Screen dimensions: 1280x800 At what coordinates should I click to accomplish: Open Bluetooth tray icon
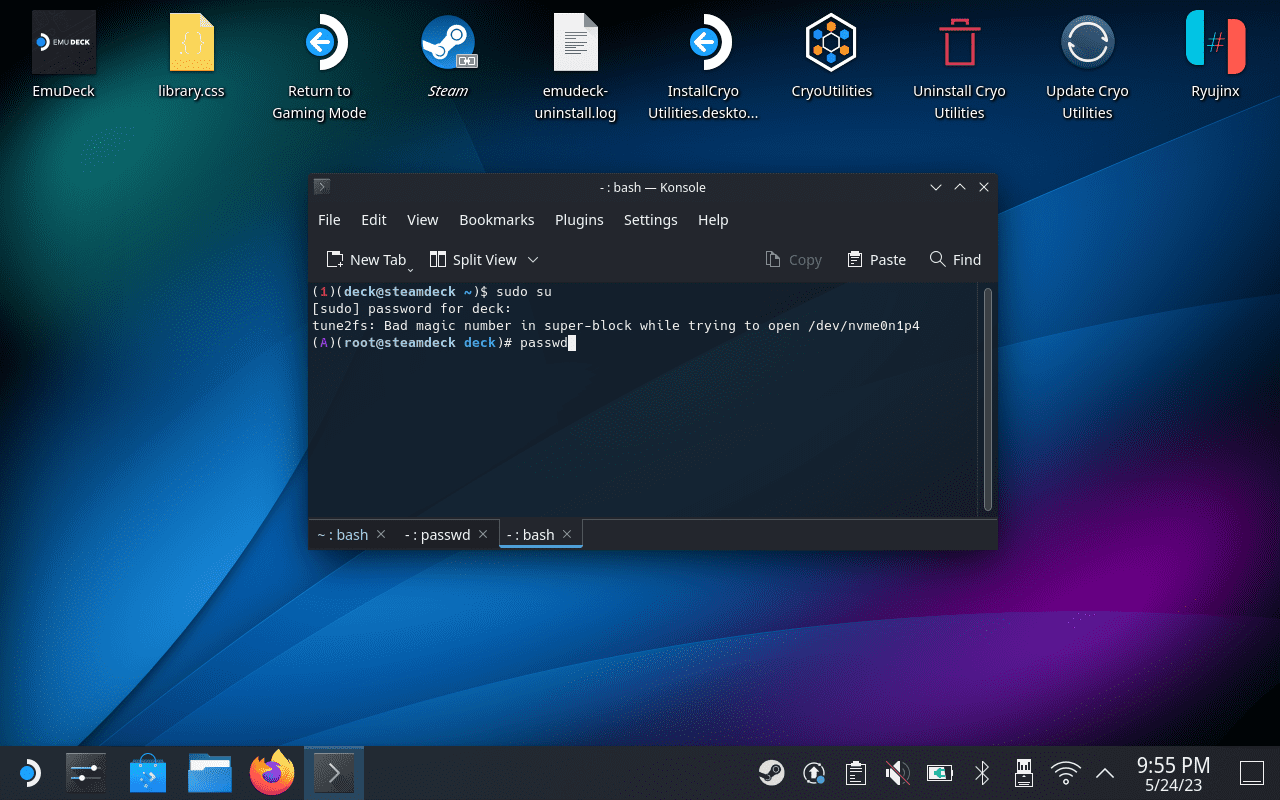[x=982, y=772]
